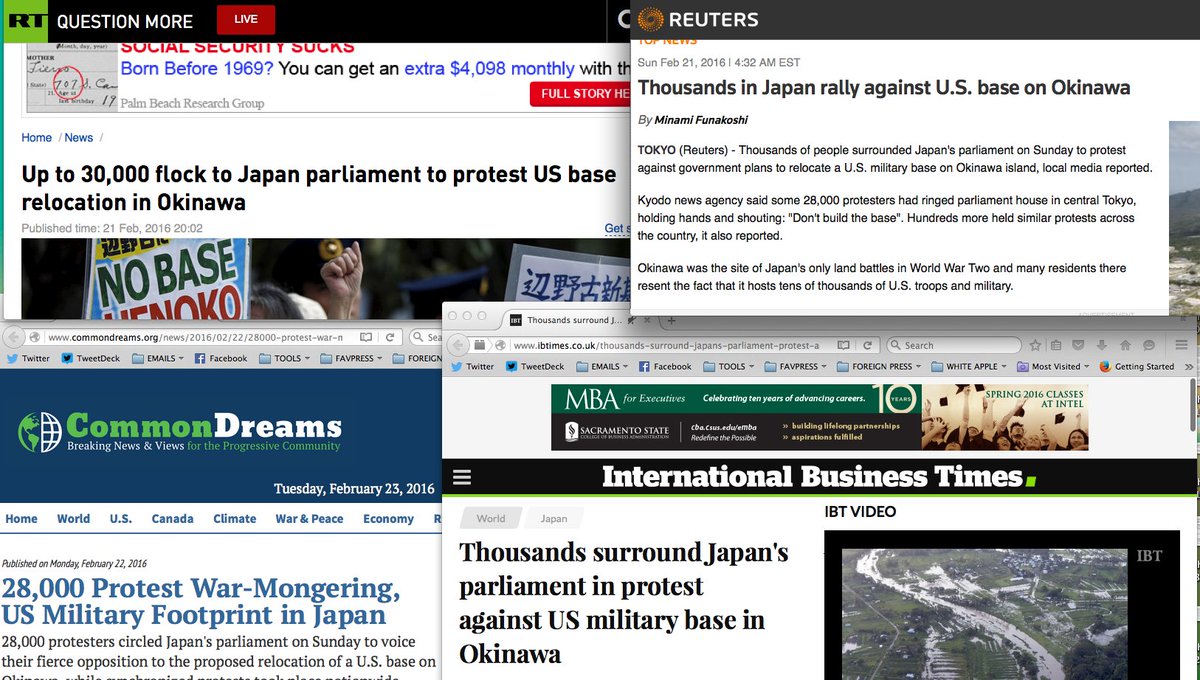Expand the FAVPRESS folder in CommonDreams window
Screen dimensions: 1200x680
pyautogui.click(x=351, y=358)
